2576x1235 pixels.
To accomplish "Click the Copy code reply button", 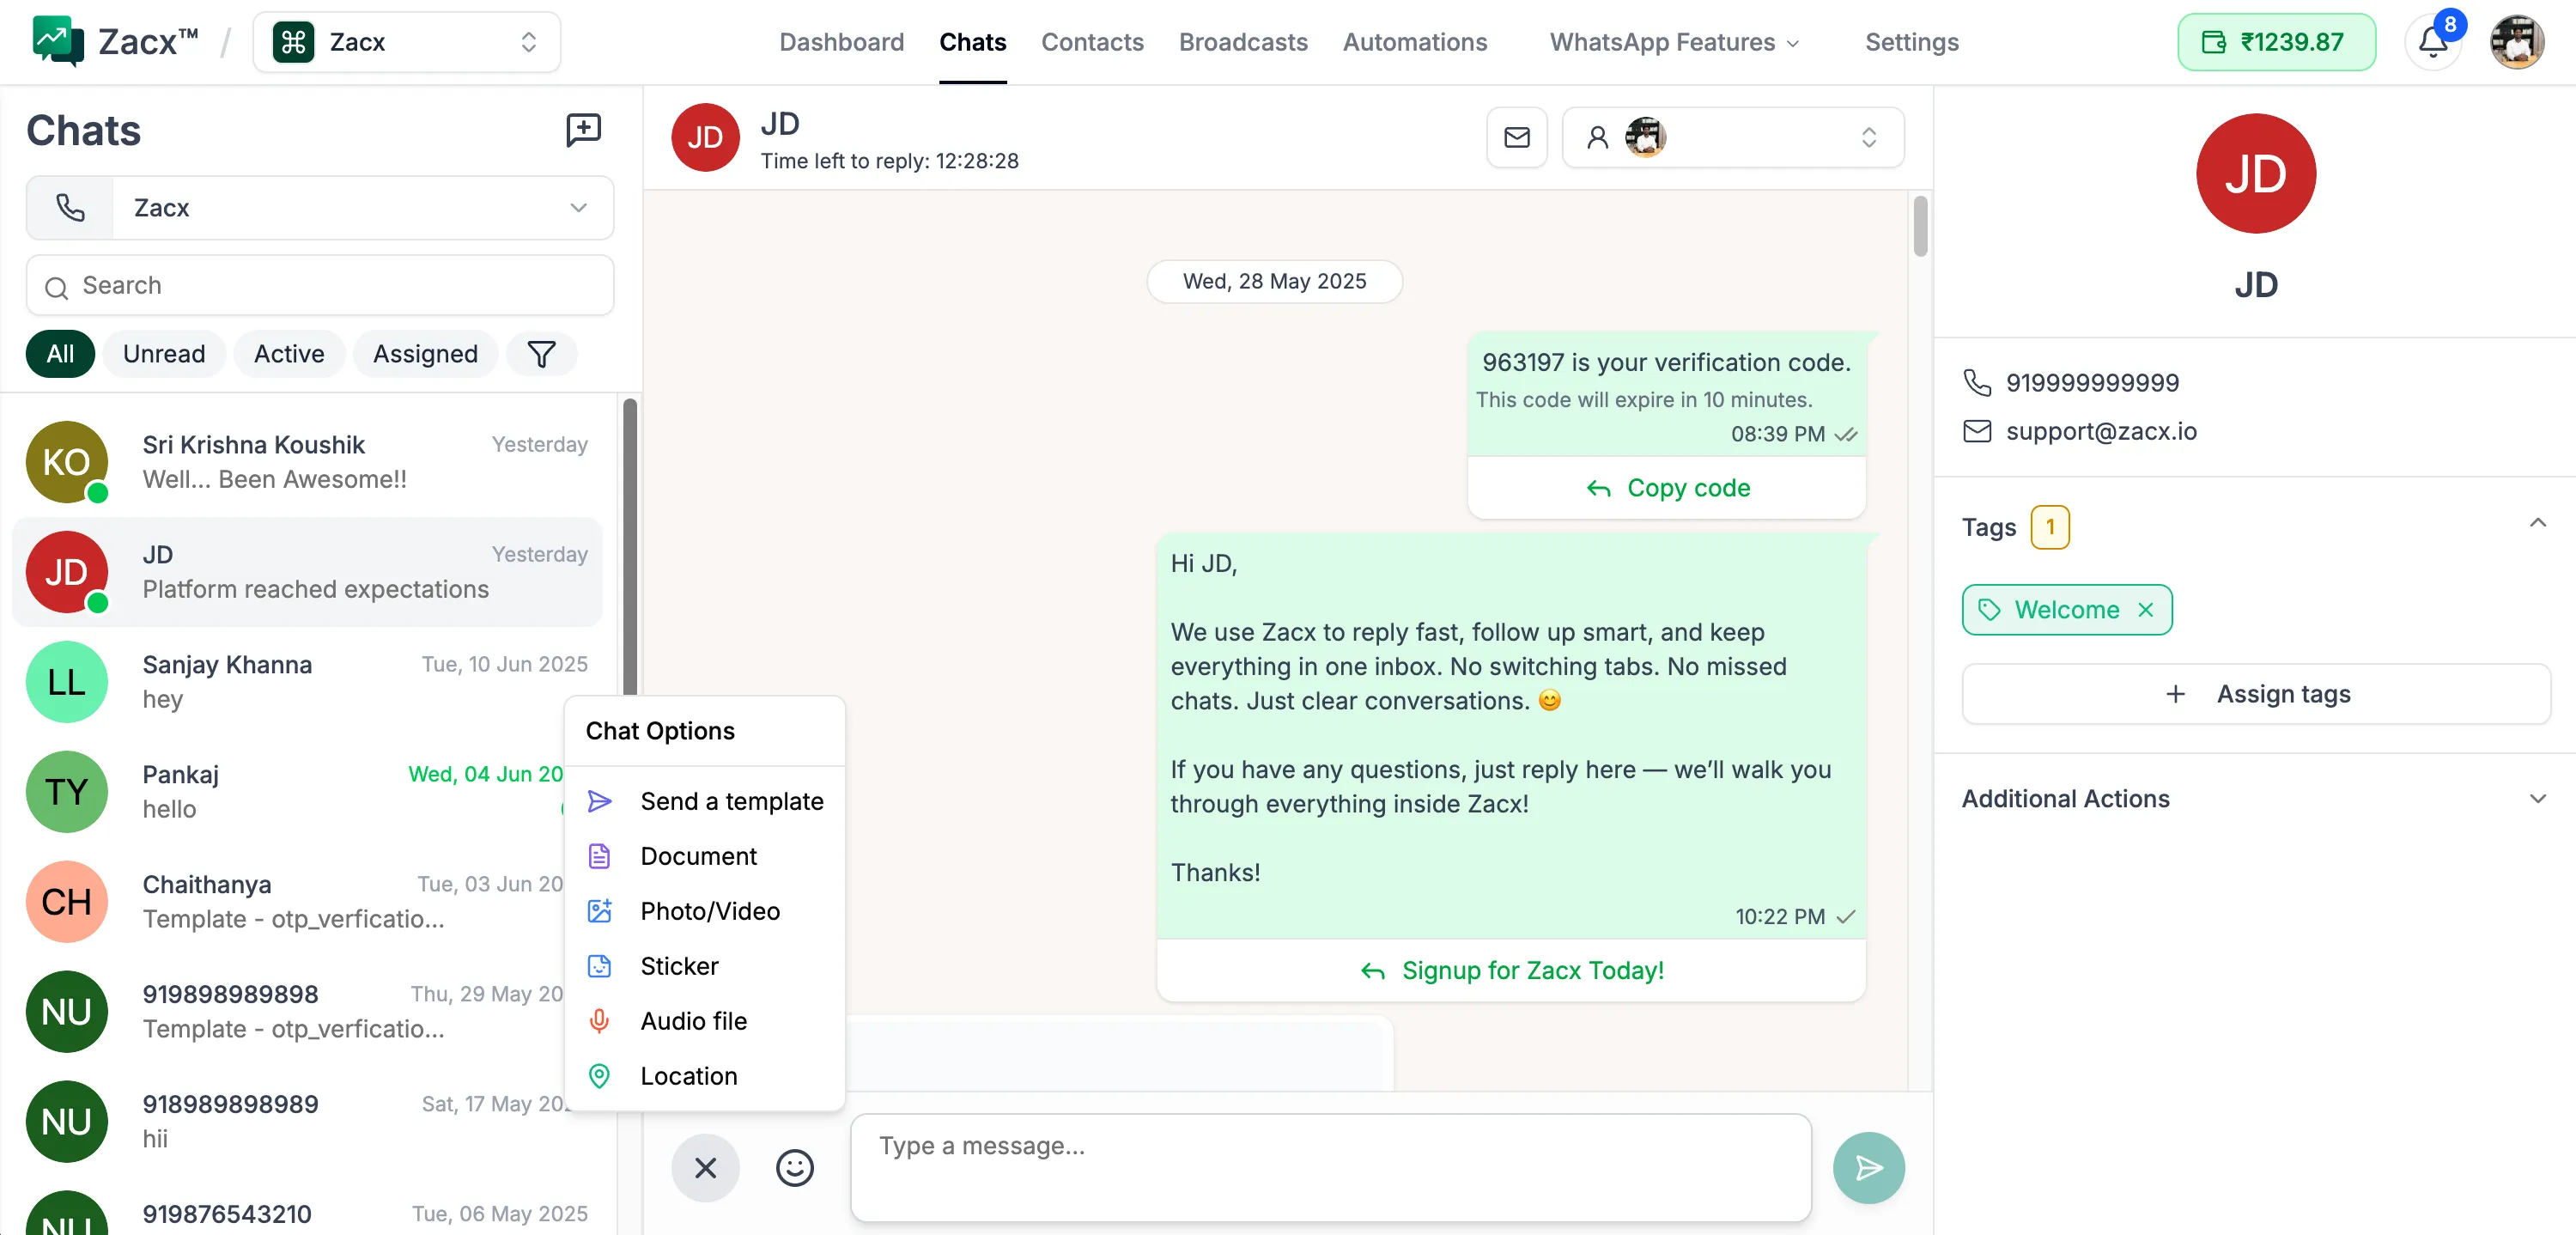I will point(1667,488).
